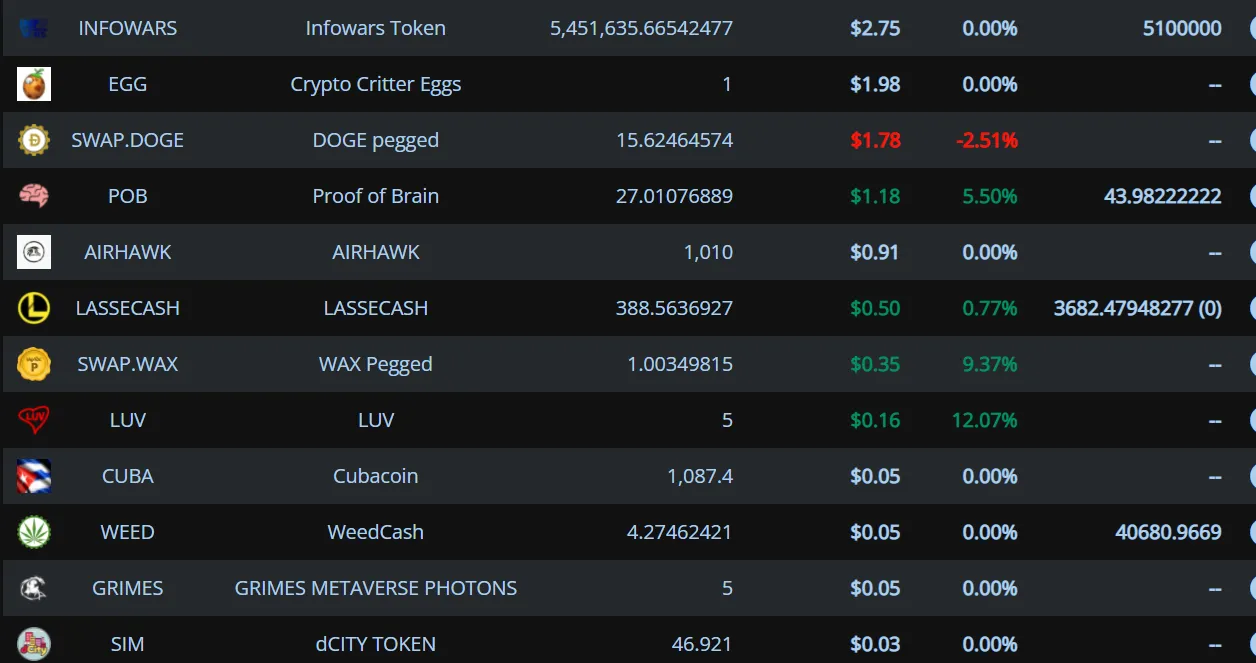Select the balance 1,087.4
Image resolution: width=1256 pixels, height=663 pixels.
[x=700, y=476]
